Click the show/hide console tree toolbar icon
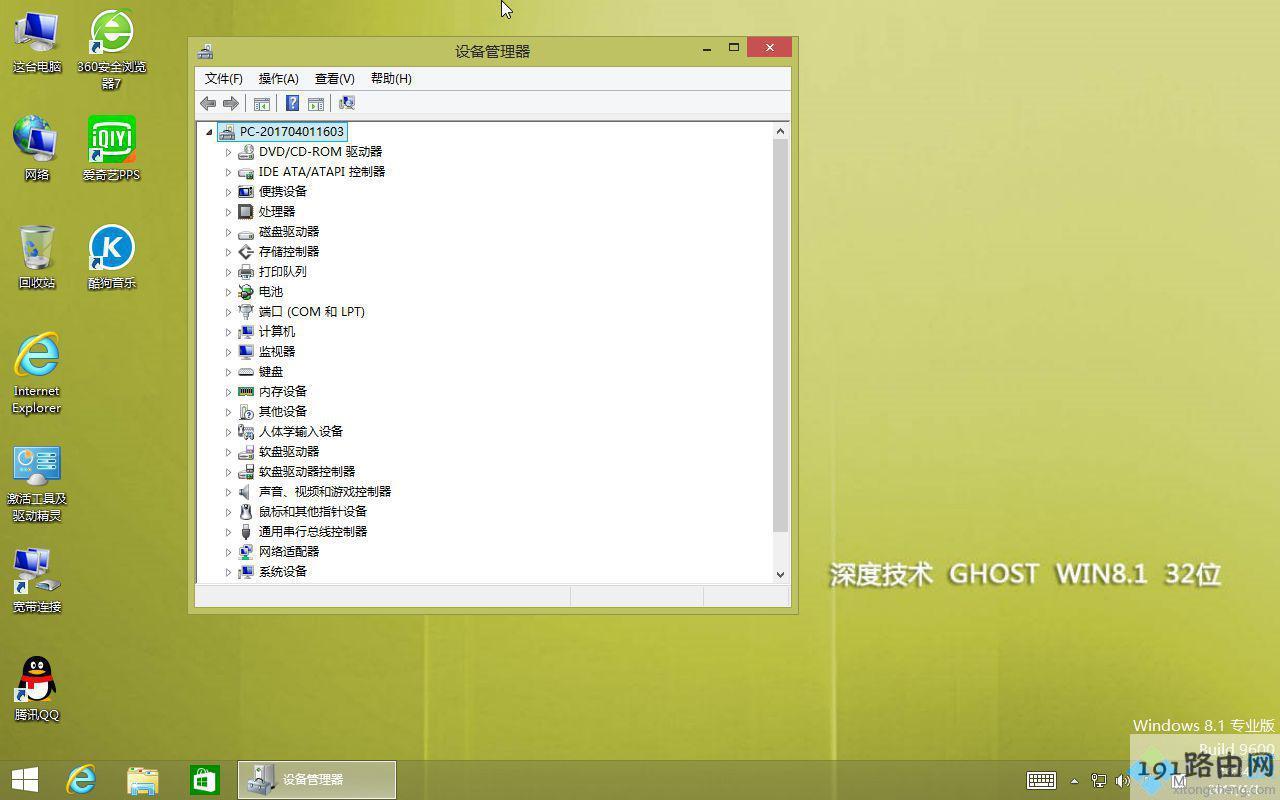The height and width of the screenshot is (800, 1280). 262,103
